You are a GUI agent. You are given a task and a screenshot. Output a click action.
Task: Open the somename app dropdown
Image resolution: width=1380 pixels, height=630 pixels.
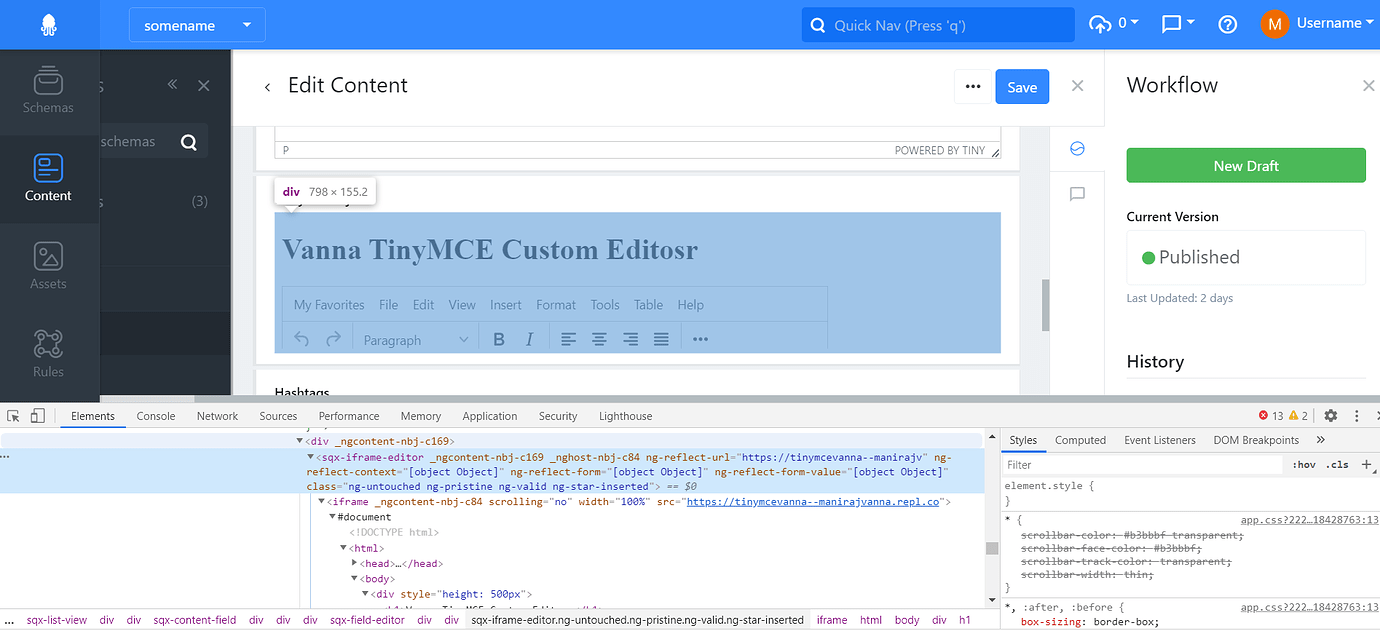197,25
